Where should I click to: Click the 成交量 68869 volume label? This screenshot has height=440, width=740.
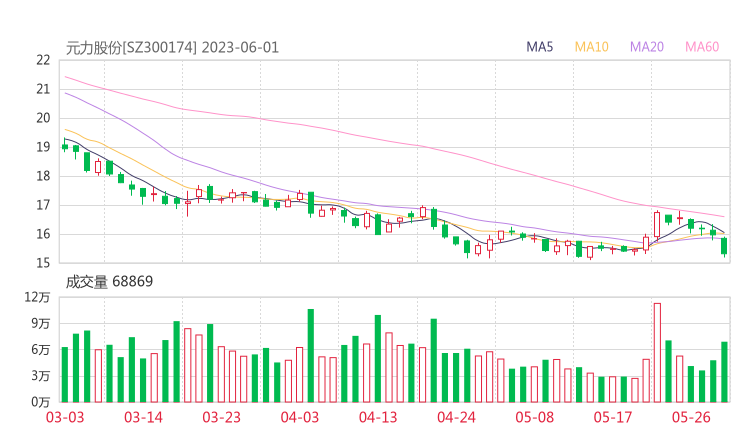point(109,282)
